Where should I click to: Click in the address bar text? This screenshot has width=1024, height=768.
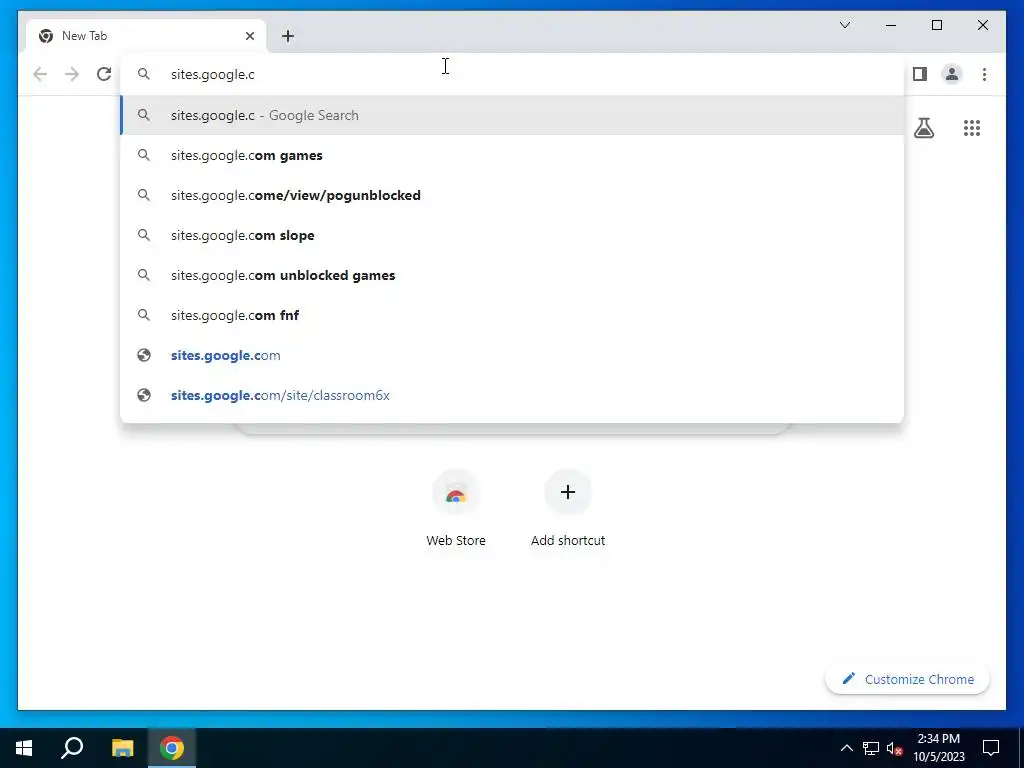point(213,74)
